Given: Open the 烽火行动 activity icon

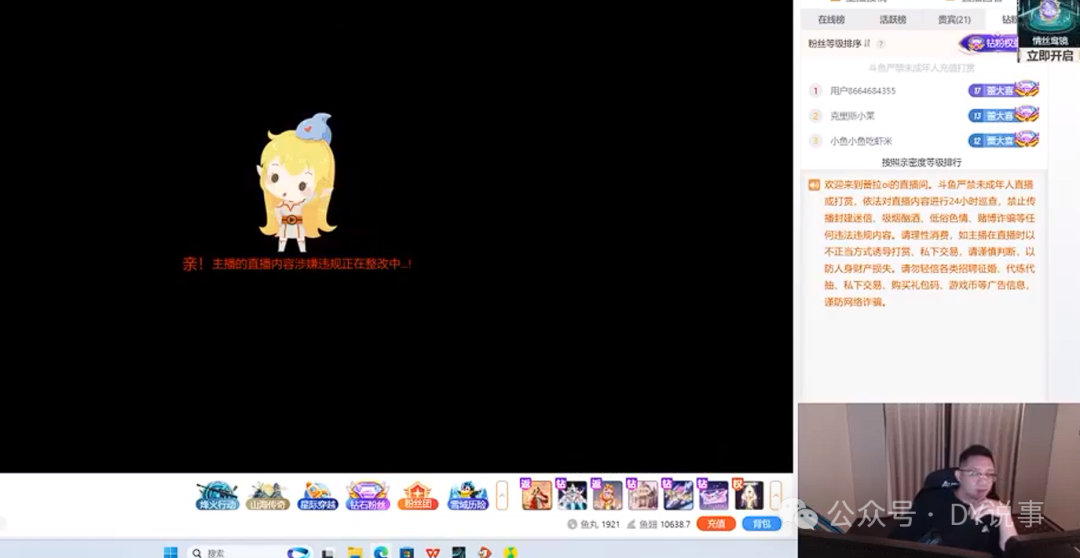Looking at the screenshot, I should (x=217, y=495).
